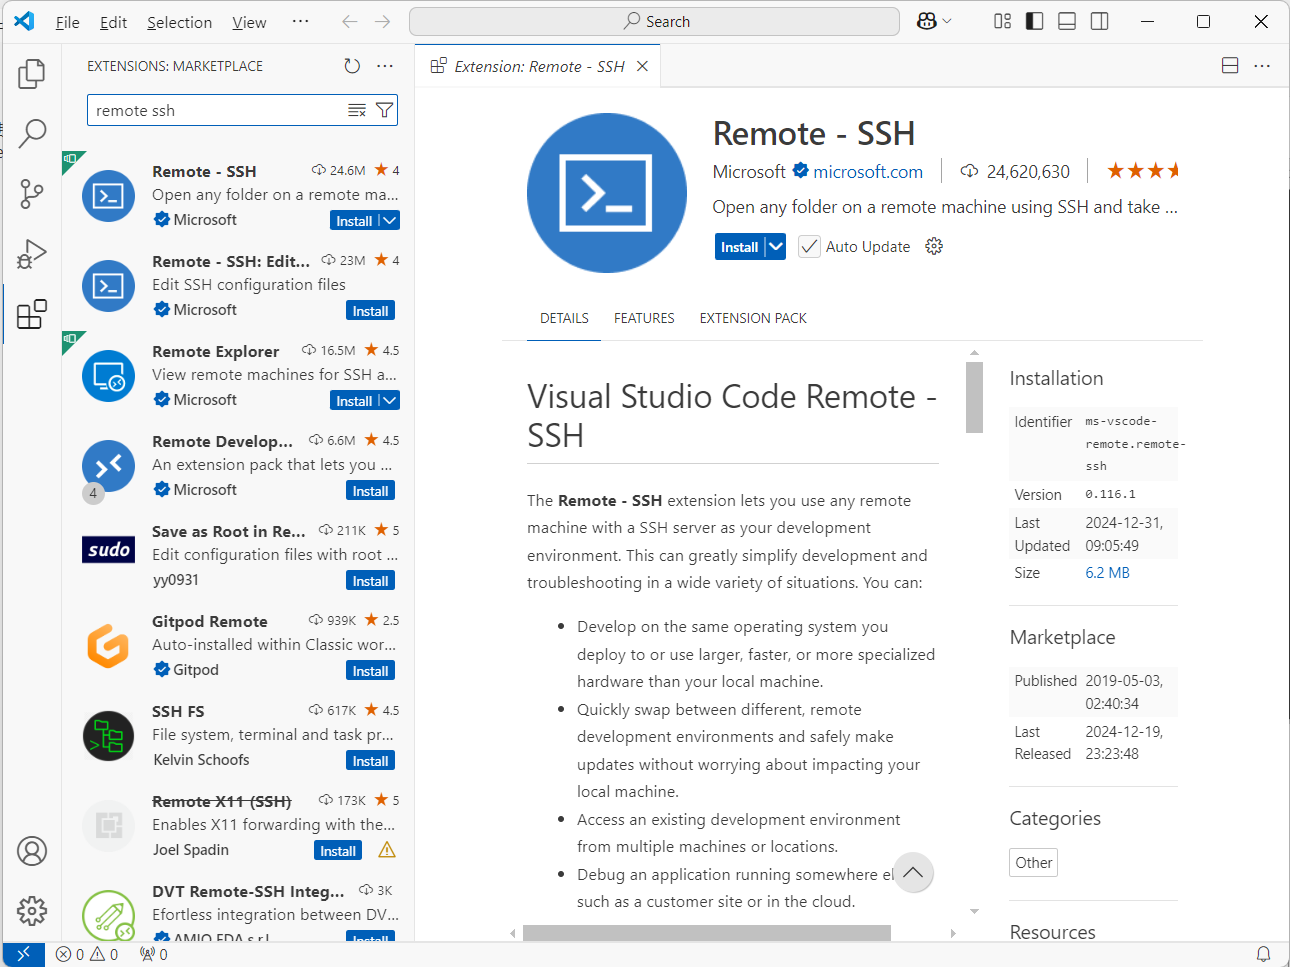The height and width of the screenshot is (967, 1290).
Task: Toggle the bottom panel
Action: tap(1067, 21)
